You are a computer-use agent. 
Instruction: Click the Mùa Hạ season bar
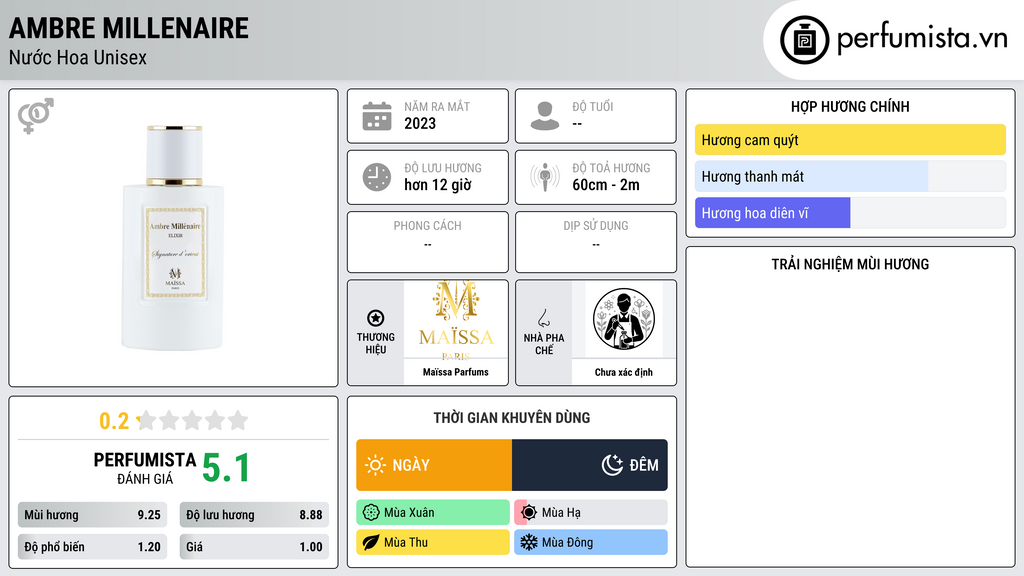point(591,513)
